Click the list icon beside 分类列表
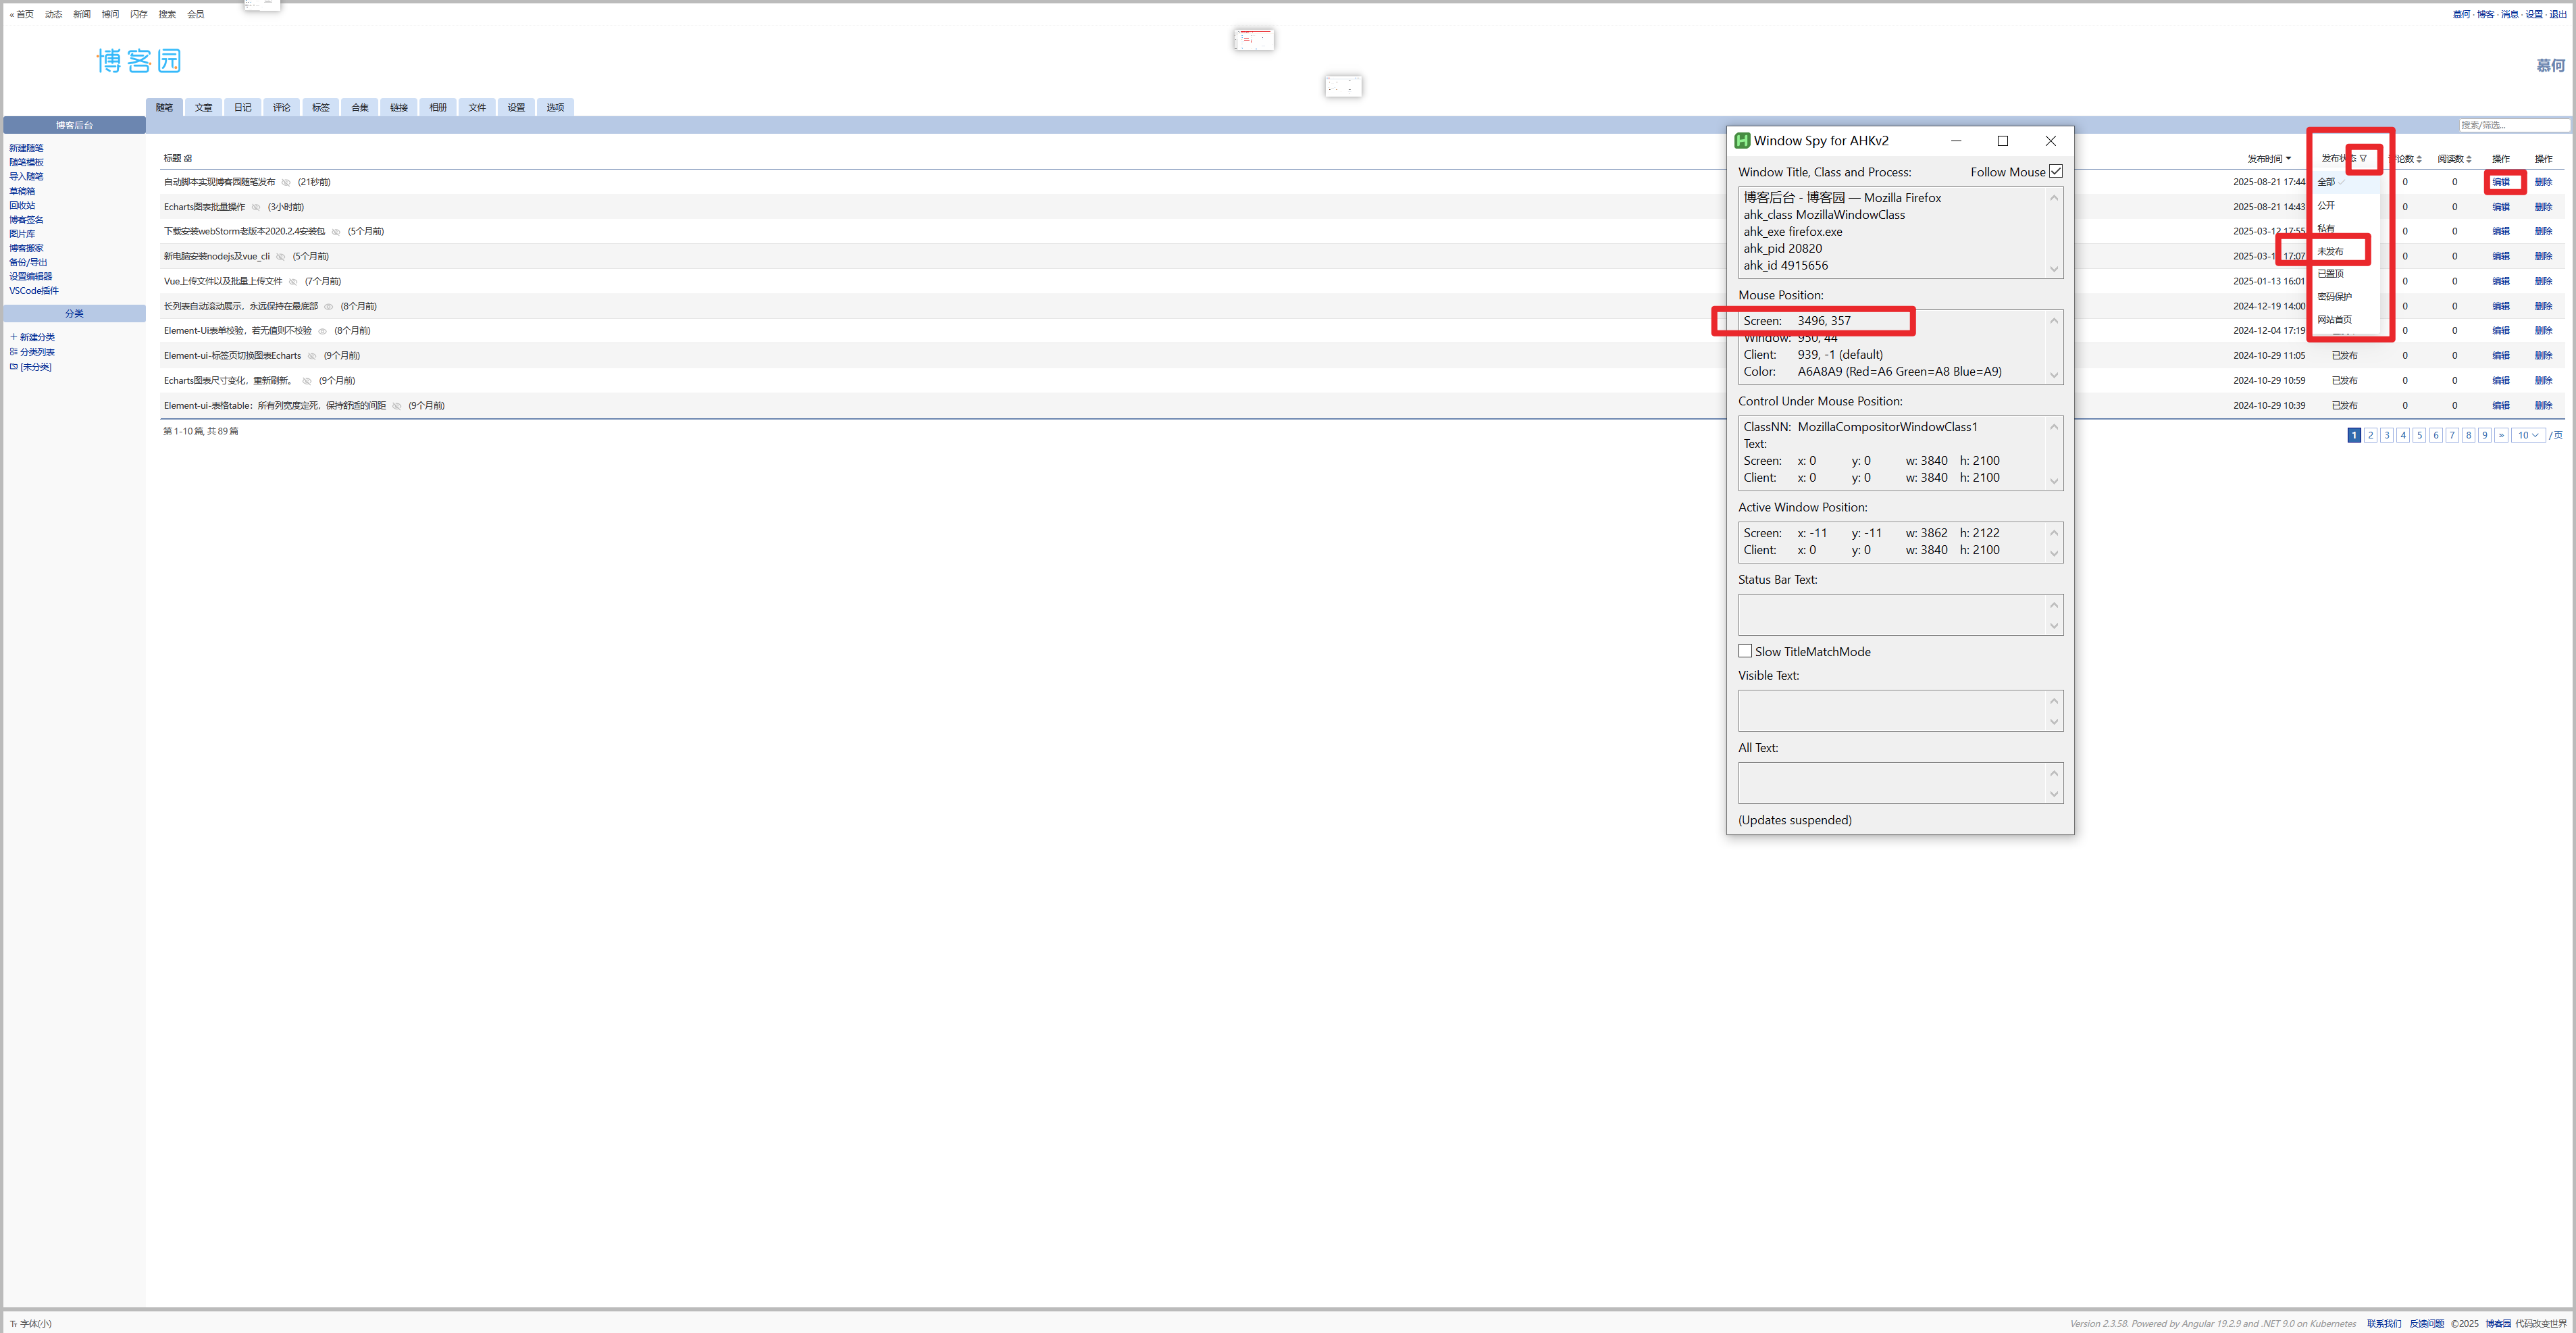This screenshot has width=2576, height=1333. pyautogui.click(x=14, y=352)
